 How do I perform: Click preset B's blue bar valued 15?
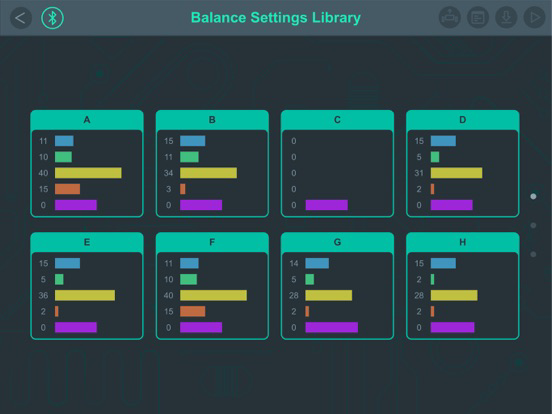point(193,141)
